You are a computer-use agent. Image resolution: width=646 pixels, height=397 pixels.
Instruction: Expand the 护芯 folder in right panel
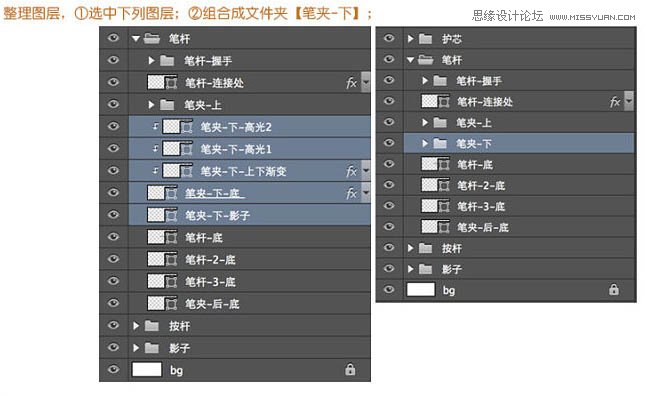click(x=410, y=39)
